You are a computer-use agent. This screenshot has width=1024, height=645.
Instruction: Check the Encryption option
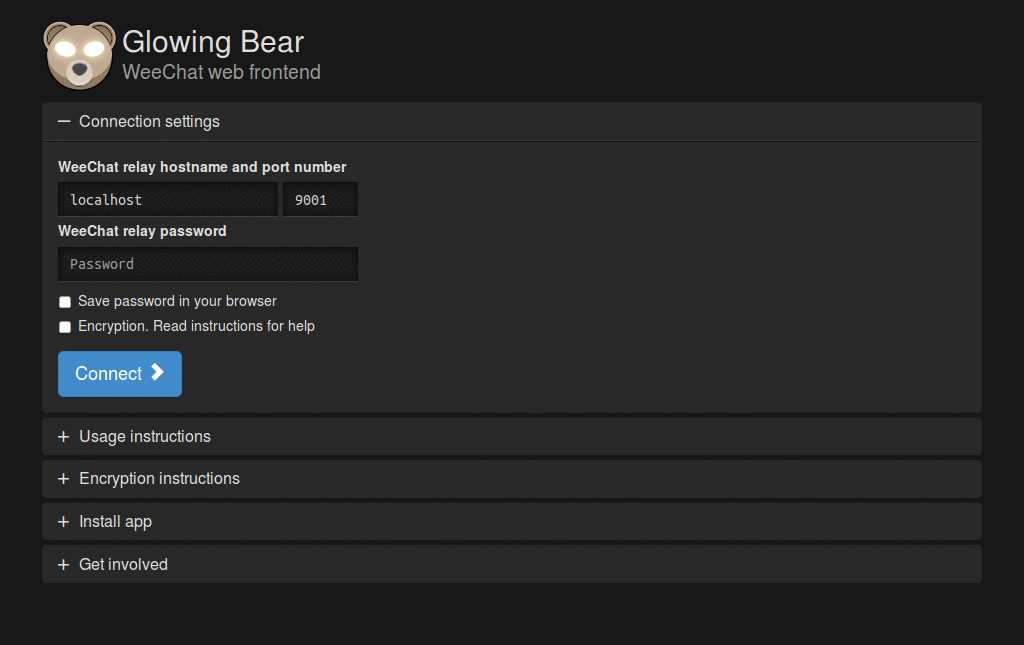pos(64,326)
